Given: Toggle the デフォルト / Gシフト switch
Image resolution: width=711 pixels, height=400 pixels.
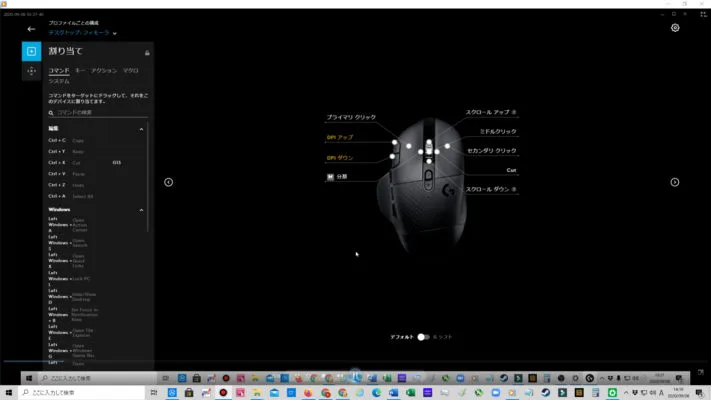Looking at the screenshot, I should click(x=423, y=337).
